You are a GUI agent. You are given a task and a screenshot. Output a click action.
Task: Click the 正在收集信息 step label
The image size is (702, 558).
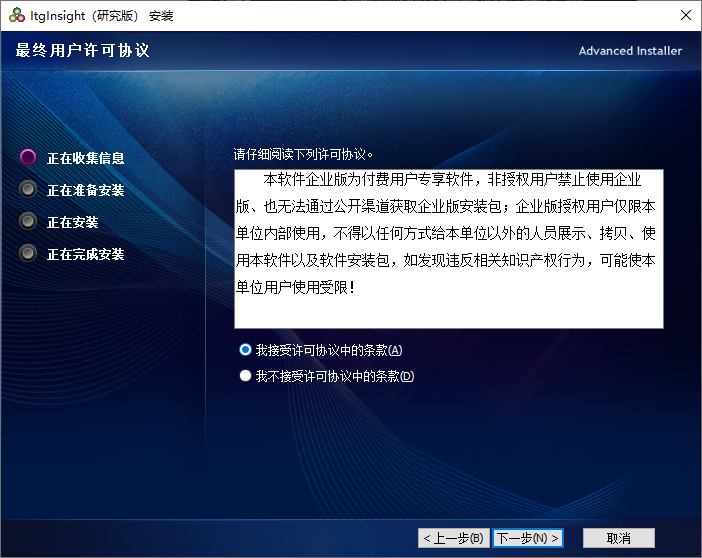click(86, 158)
